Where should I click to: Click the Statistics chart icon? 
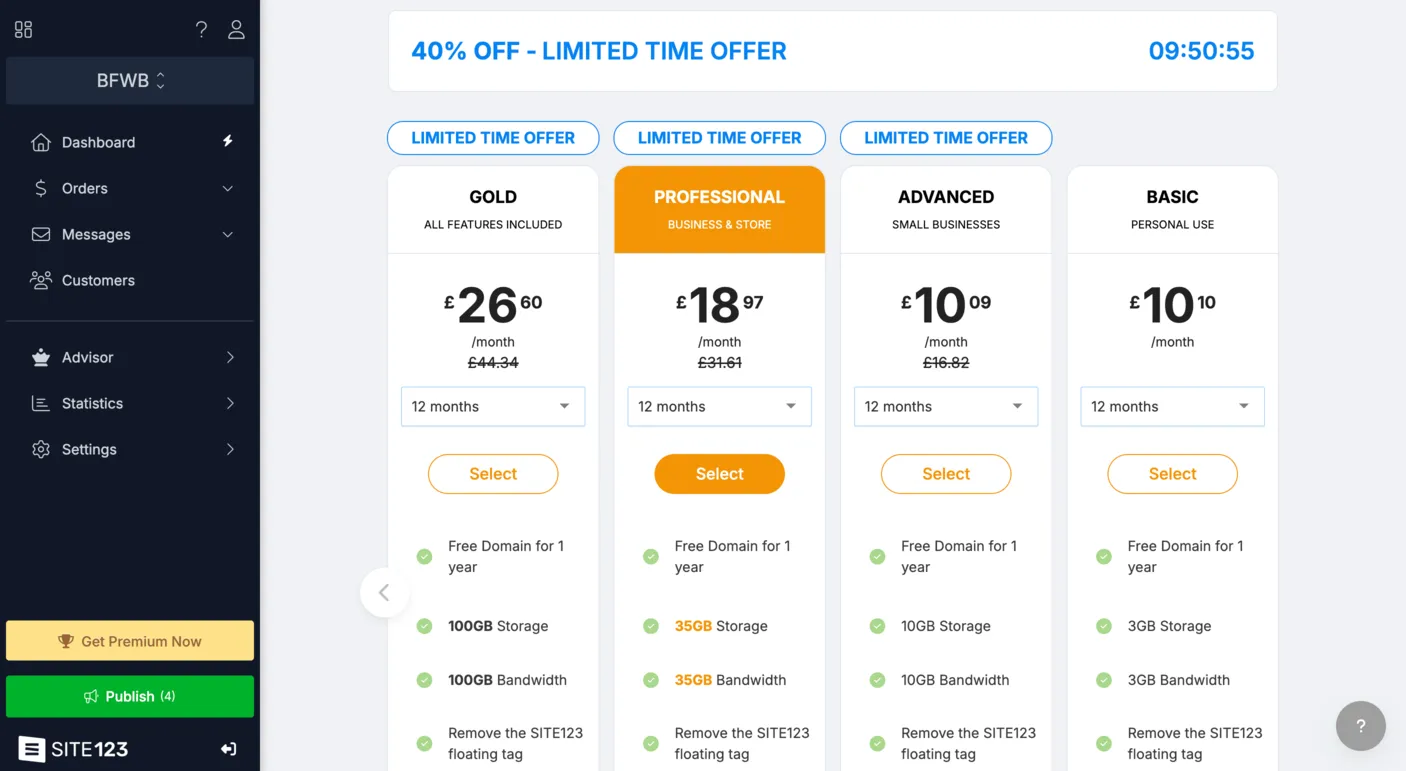41,403
